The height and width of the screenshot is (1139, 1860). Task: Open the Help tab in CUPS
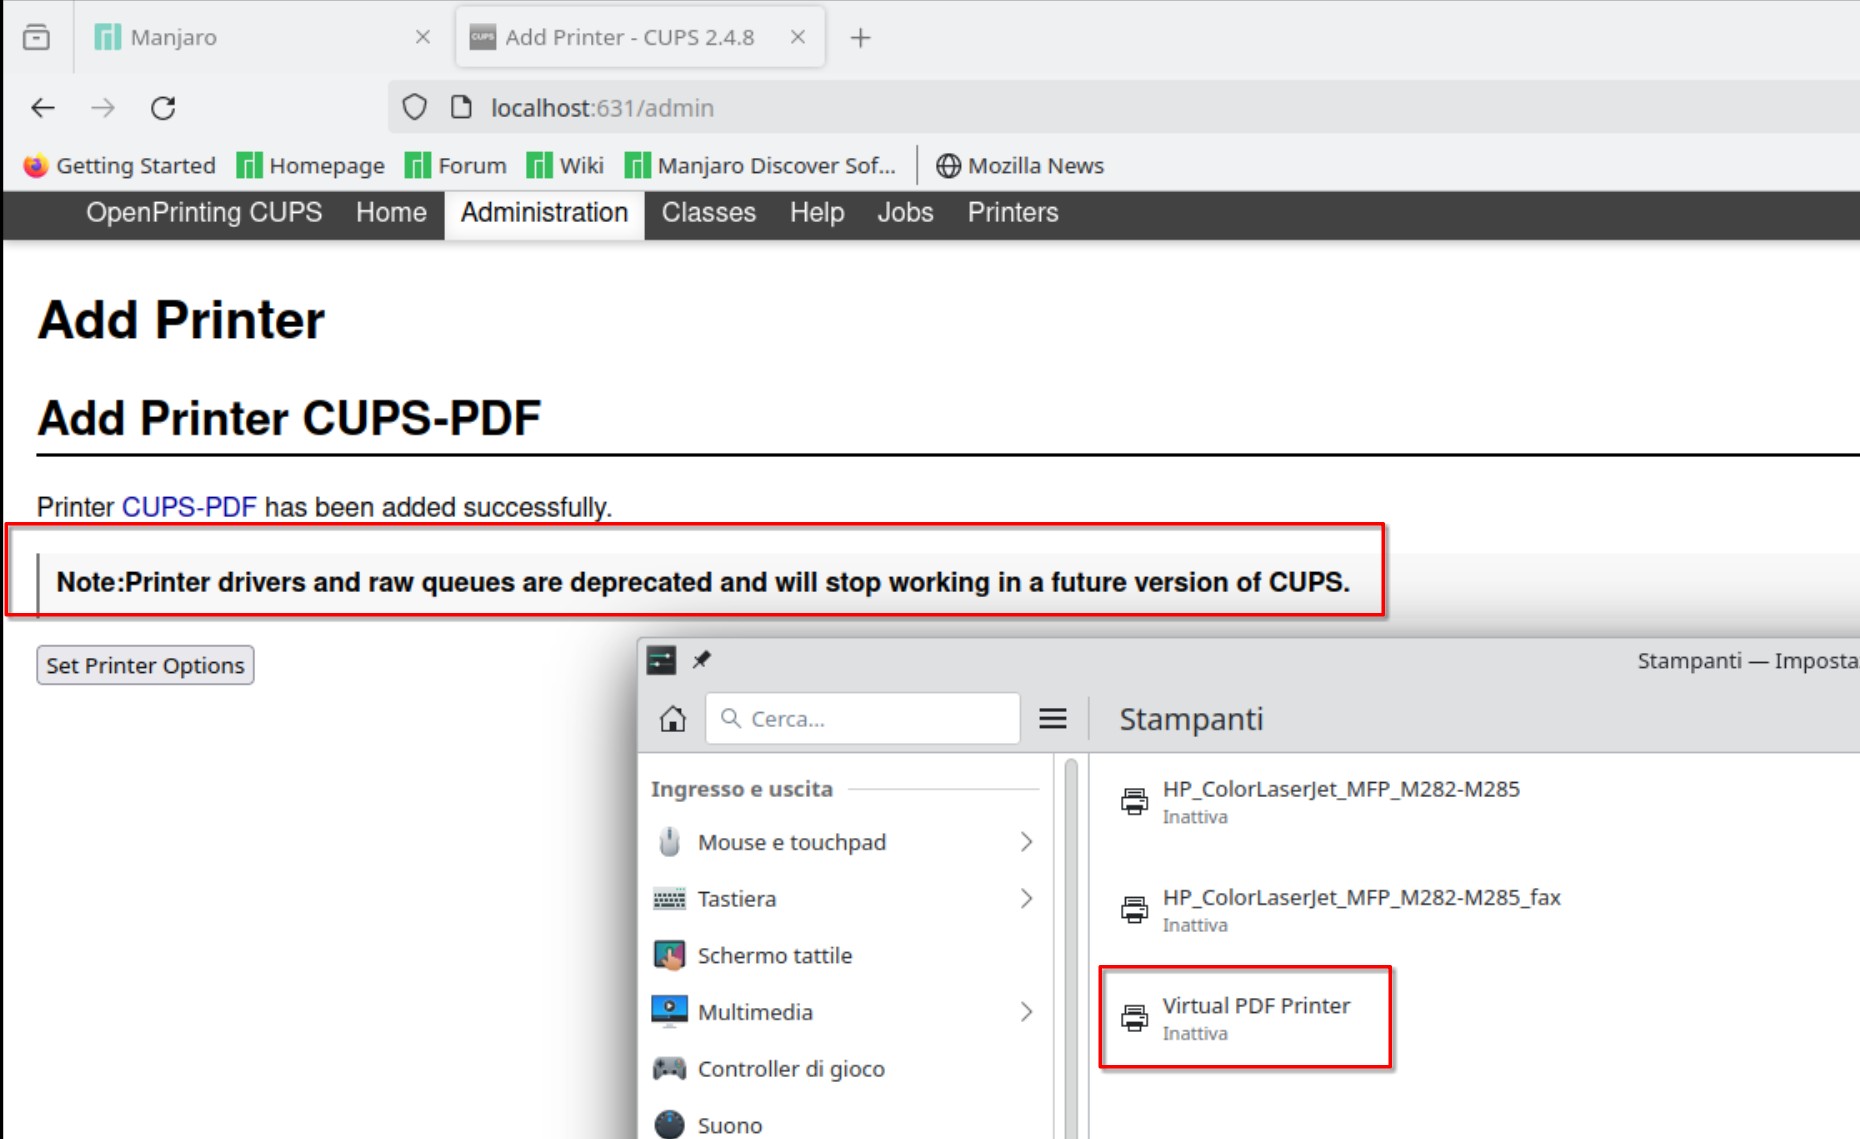click(817, 213)
